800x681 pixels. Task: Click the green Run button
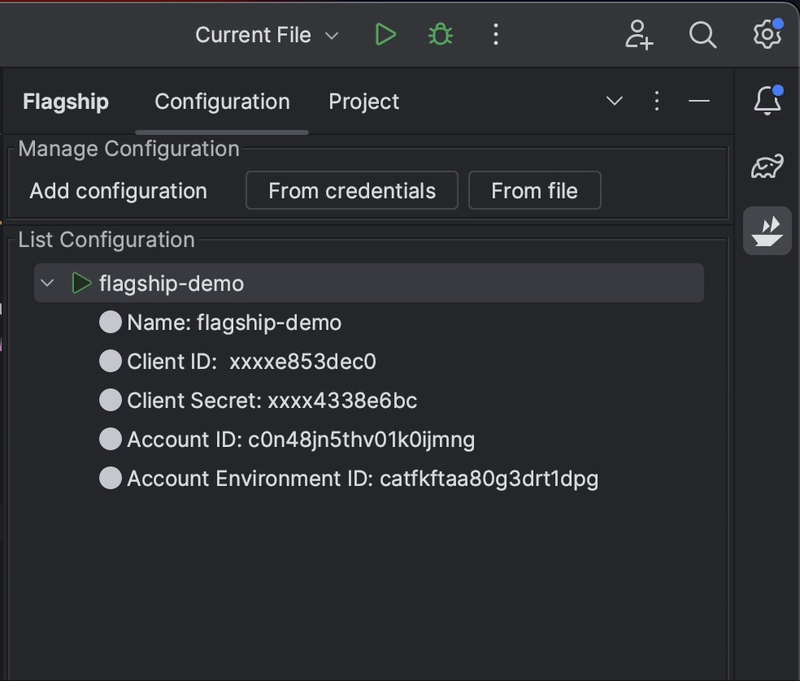pos(385,35)
